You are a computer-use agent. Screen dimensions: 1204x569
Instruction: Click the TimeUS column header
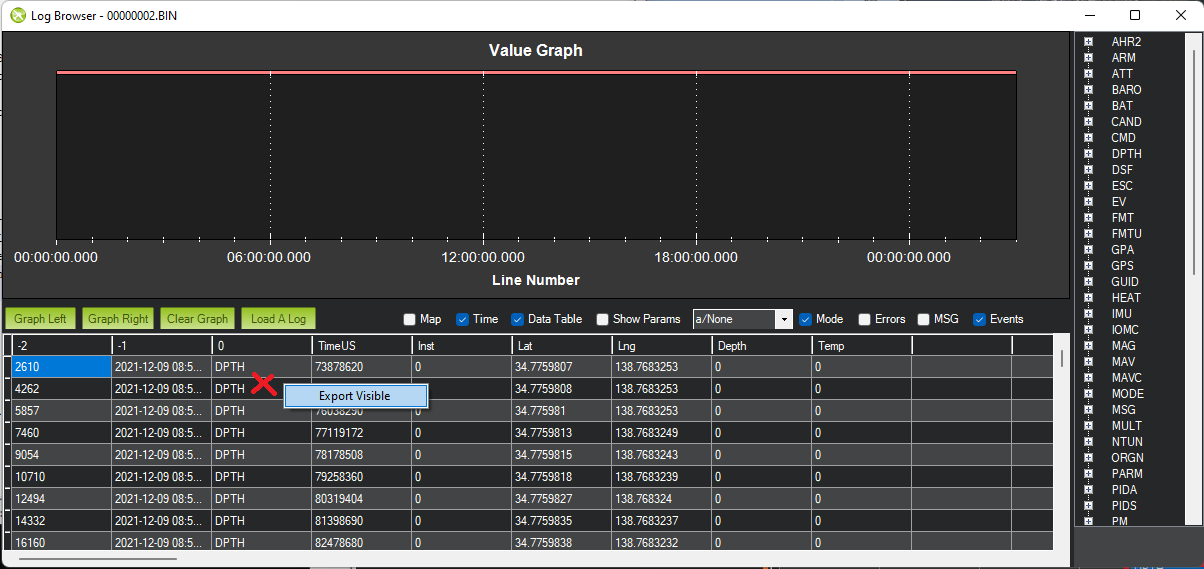360,346
